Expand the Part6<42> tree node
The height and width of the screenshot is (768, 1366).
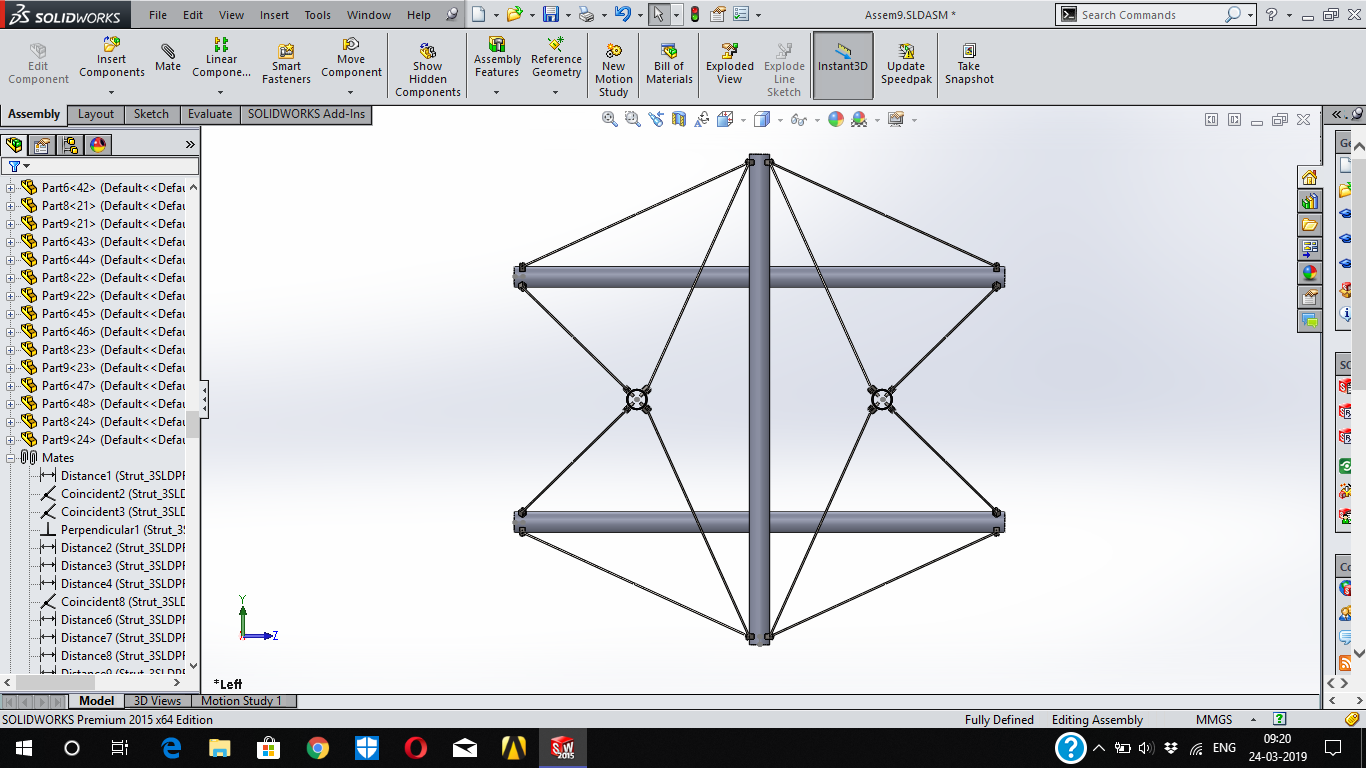[11, 188]
